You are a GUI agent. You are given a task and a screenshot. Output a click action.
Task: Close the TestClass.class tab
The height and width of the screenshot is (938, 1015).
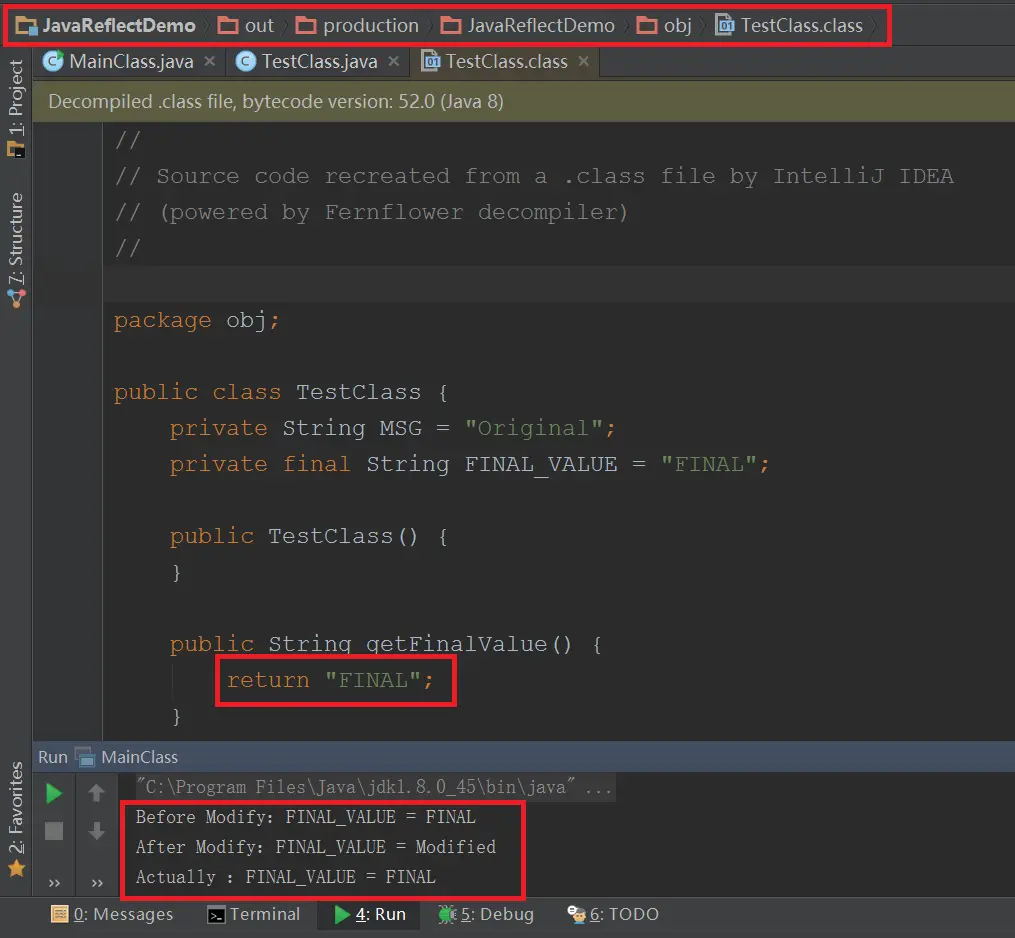(x=583, y=61)
